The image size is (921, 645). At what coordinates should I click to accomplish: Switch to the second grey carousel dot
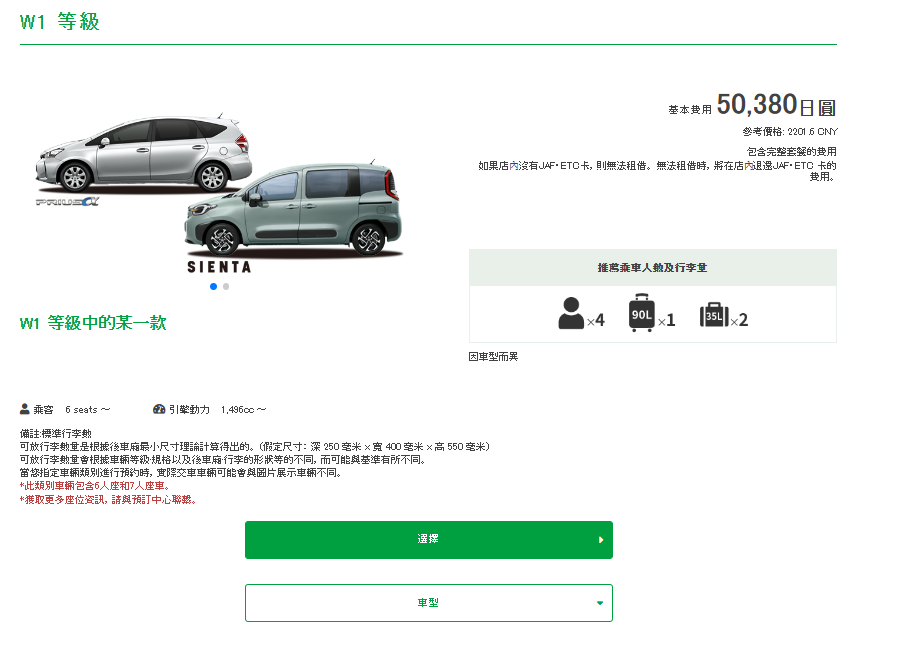226,287
